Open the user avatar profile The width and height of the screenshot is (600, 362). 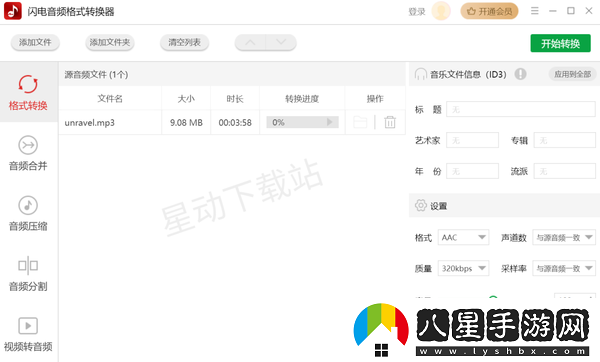pos(441,11)
